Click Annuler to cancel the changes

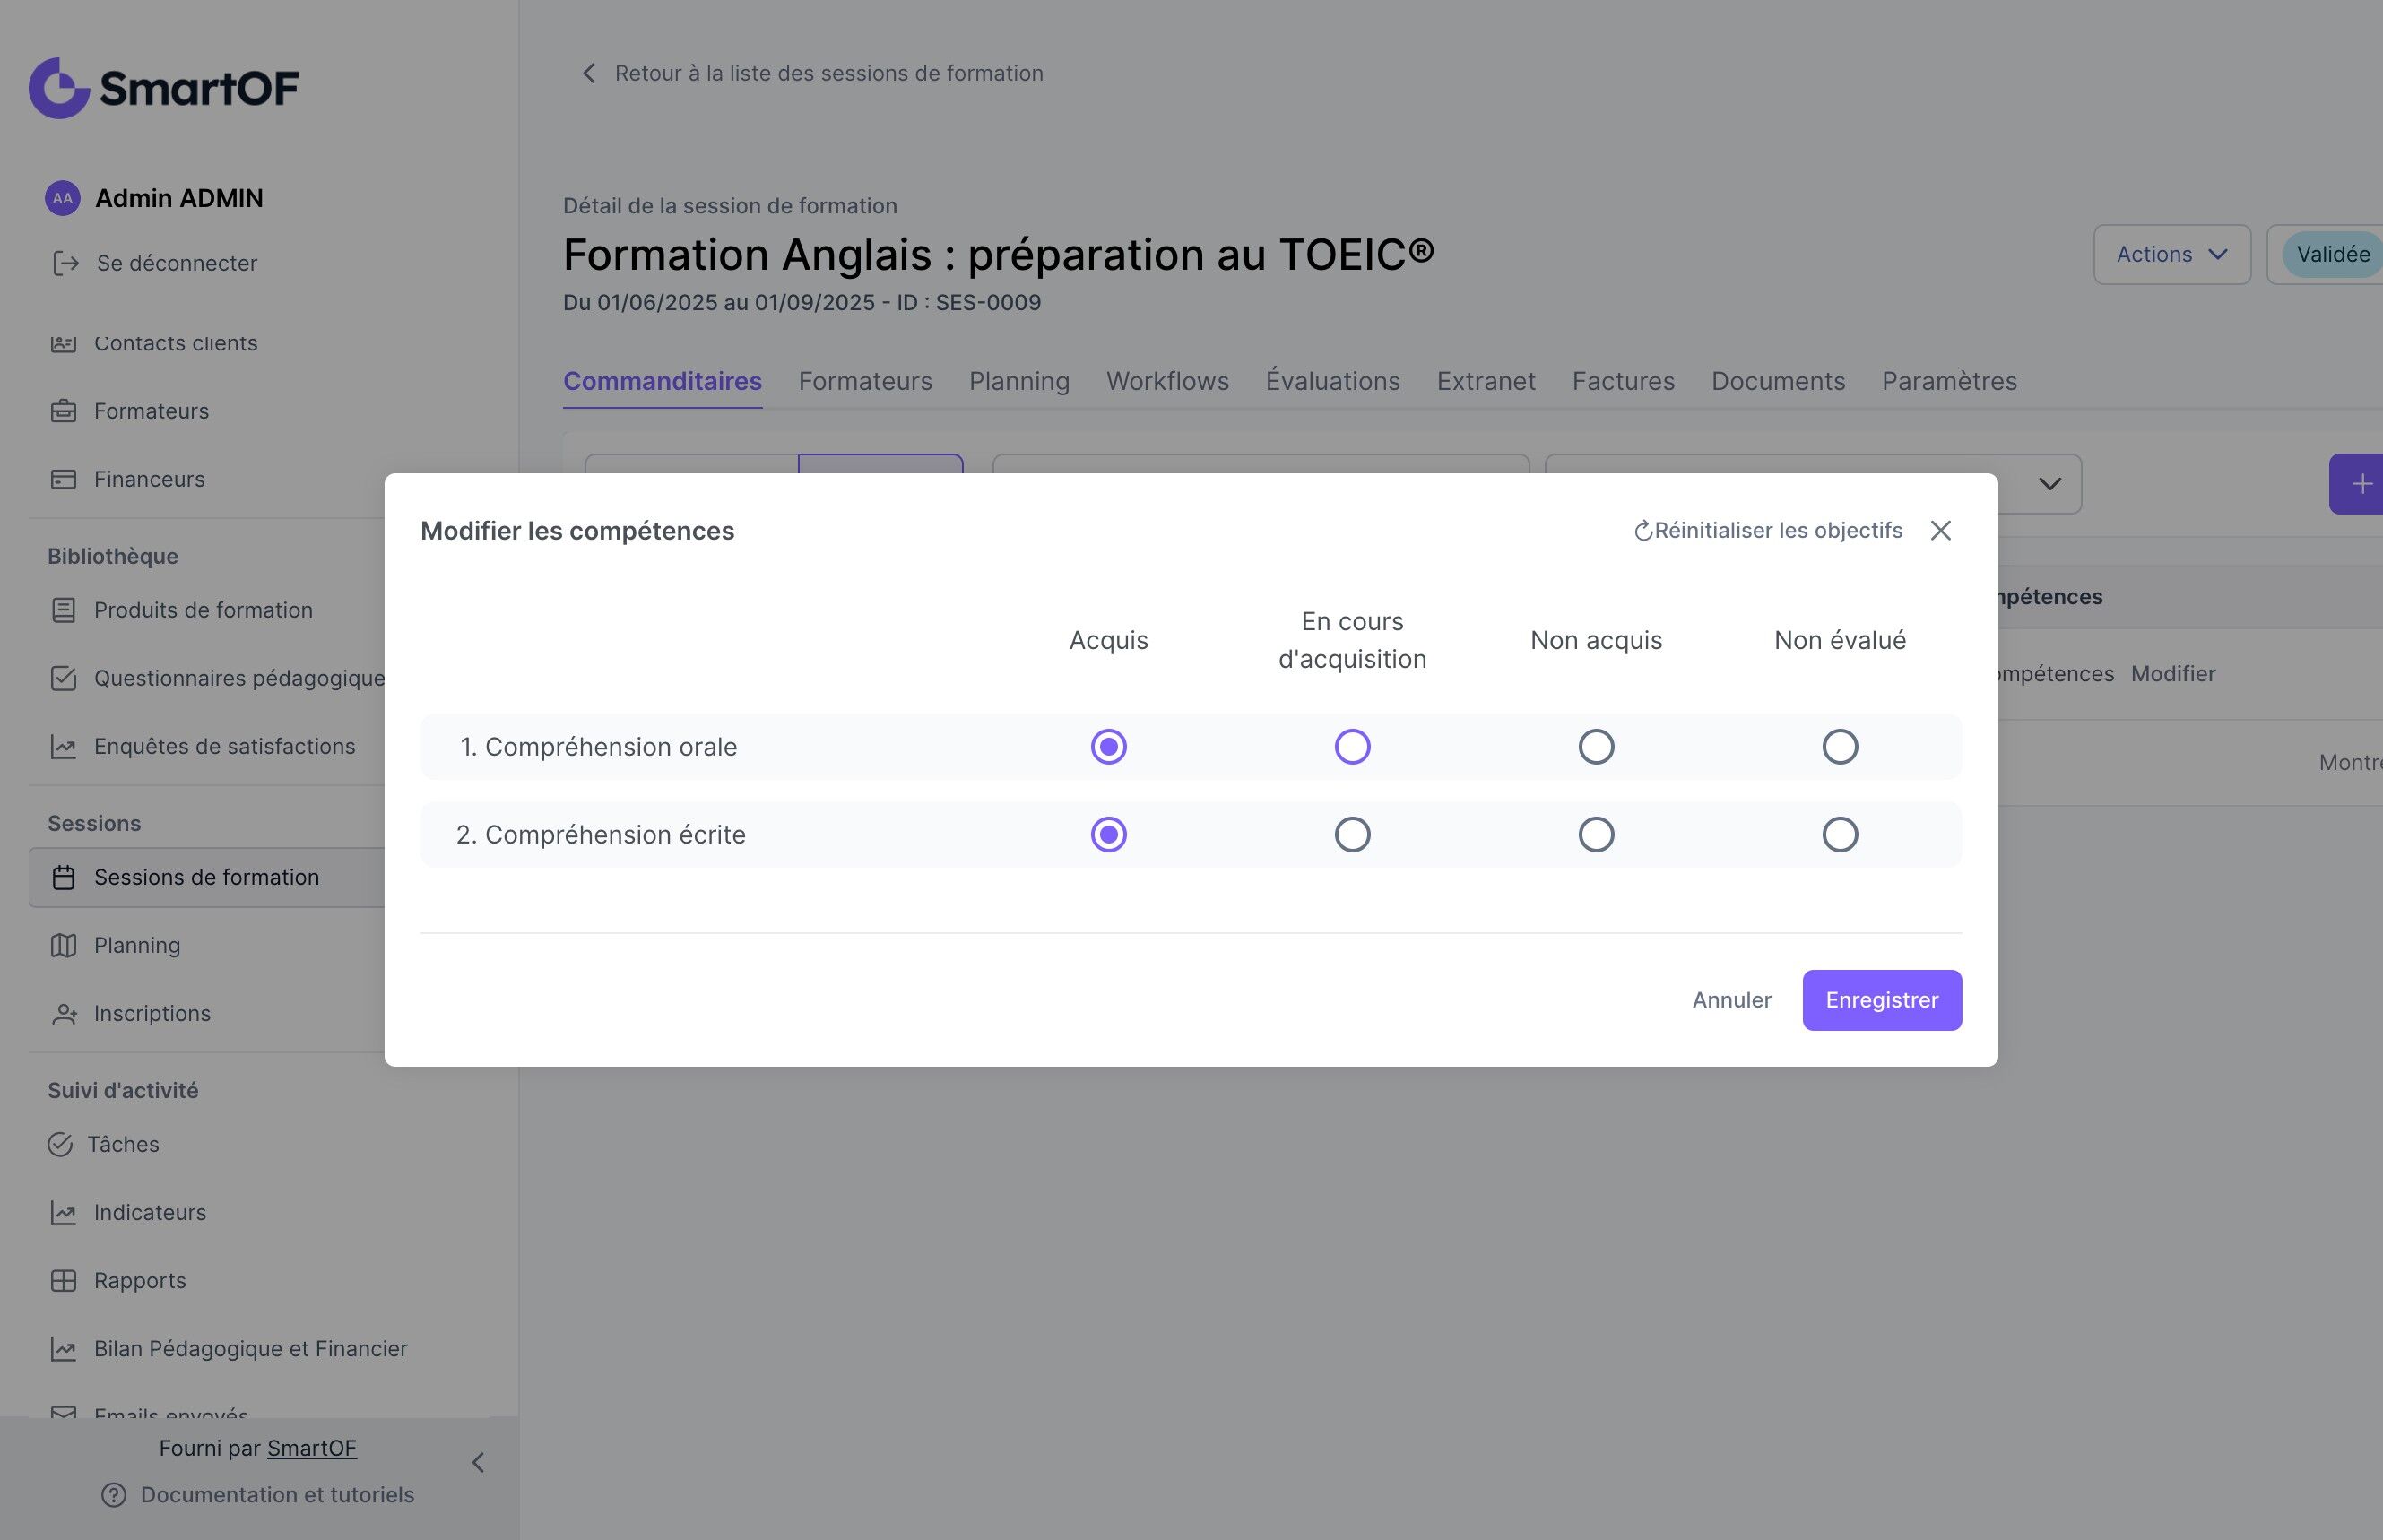point(1731,1000)
